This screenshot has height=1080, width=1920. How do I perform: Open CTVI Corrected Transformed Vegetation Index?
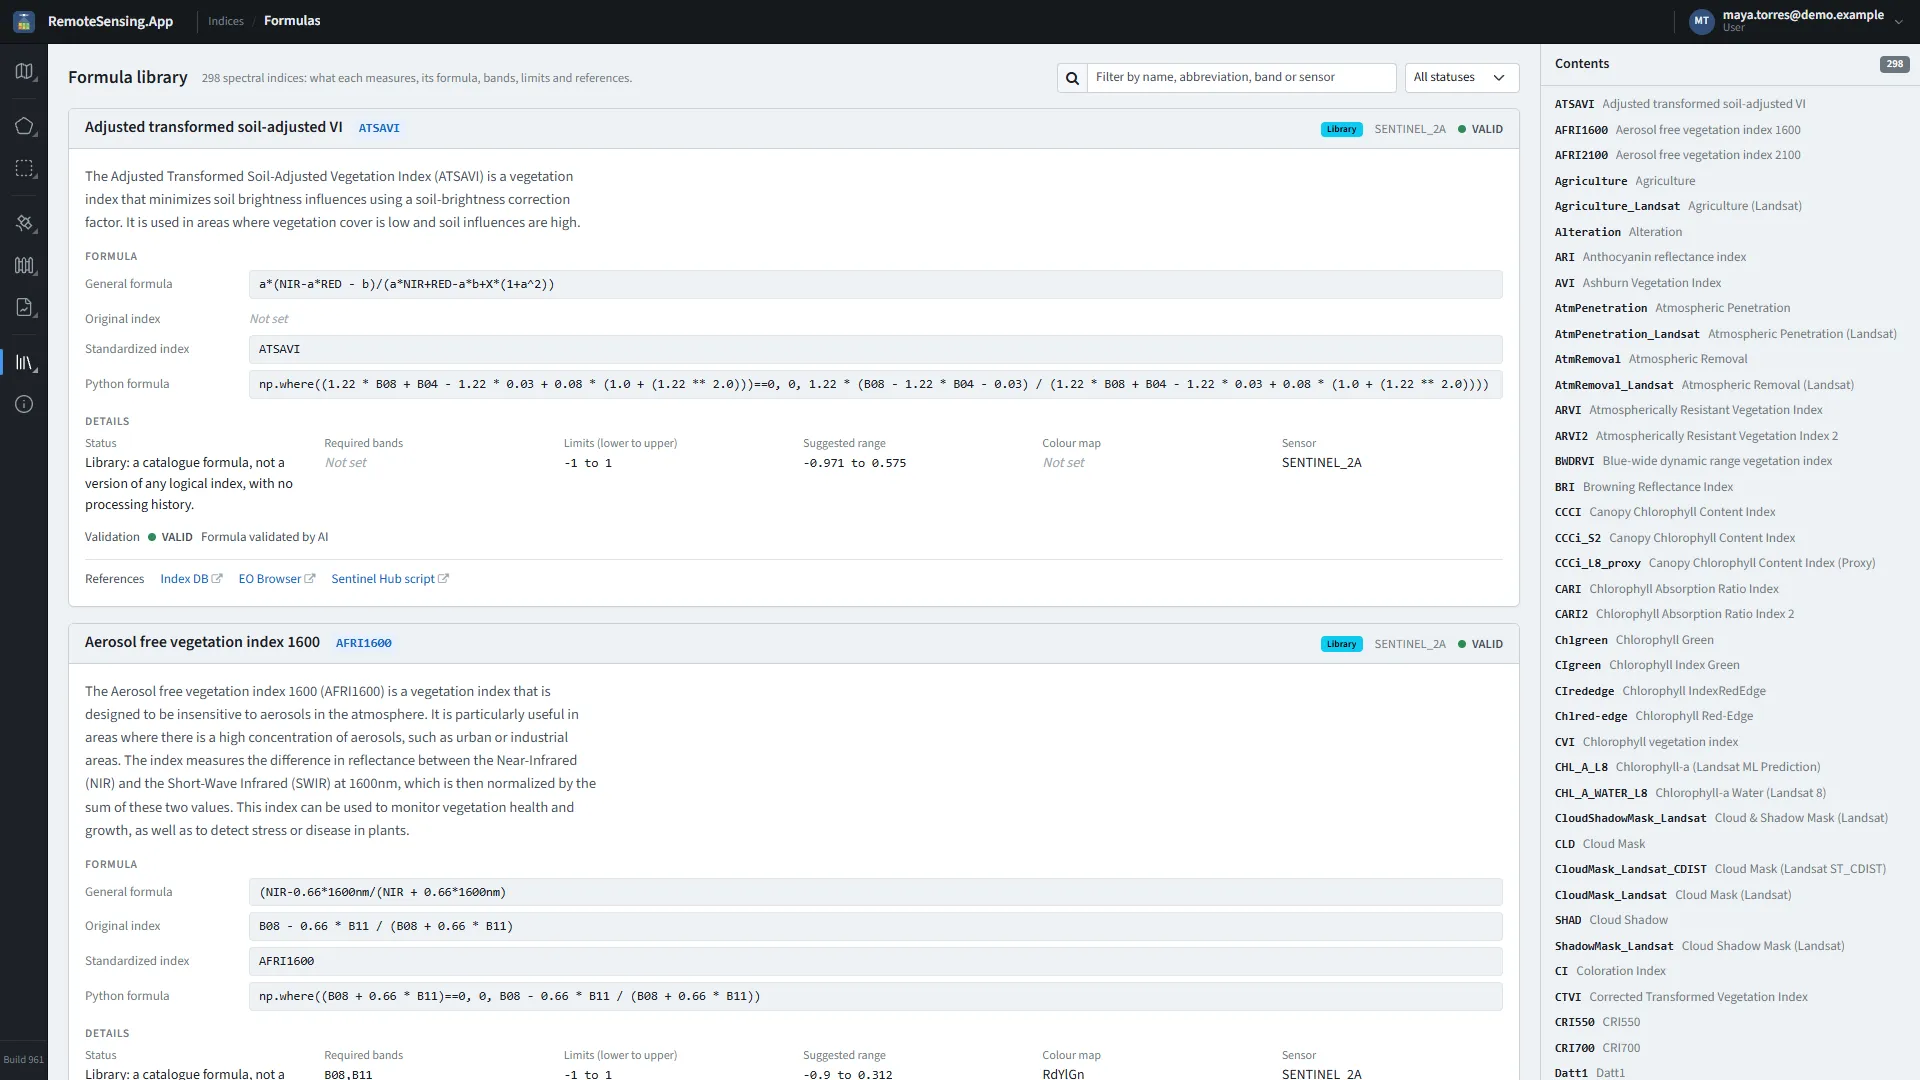pyautogui.click(x=1681, y=997)
